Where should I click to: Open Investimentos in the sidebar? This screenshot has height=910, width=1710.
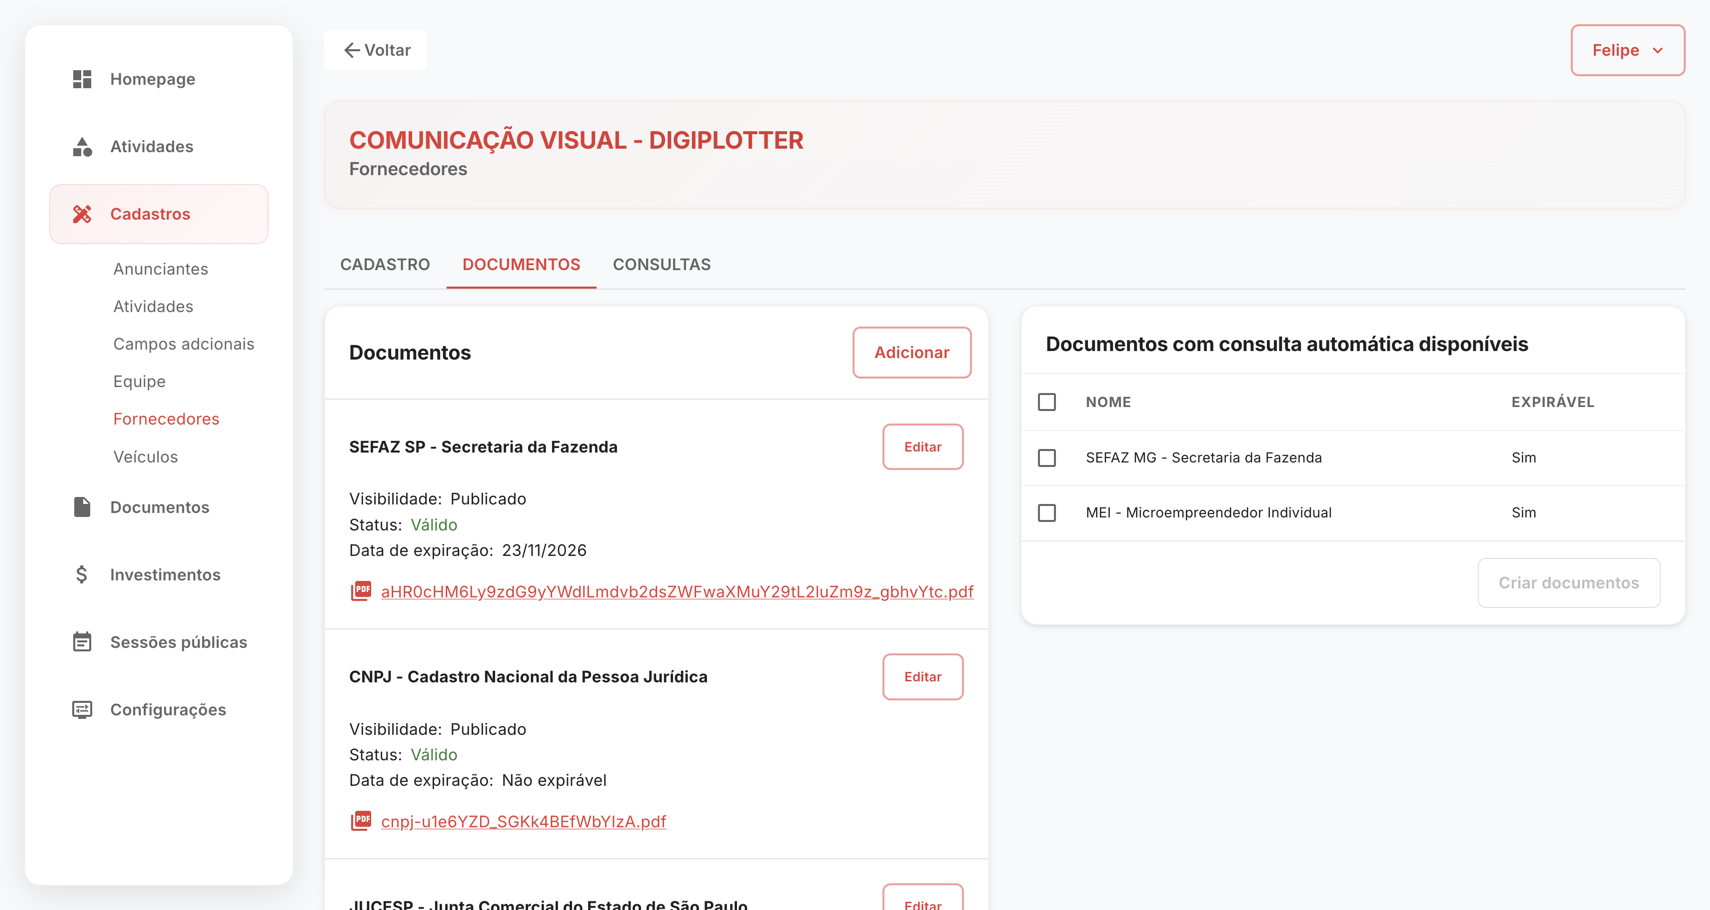[x=159, y=575]
